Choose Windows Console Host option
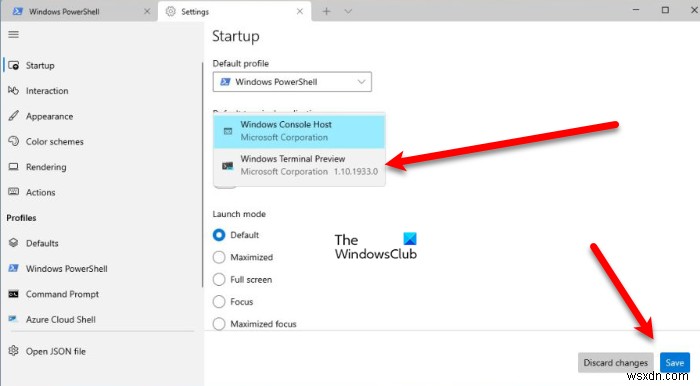Screen dimensions: 700x386 (299, 131)
